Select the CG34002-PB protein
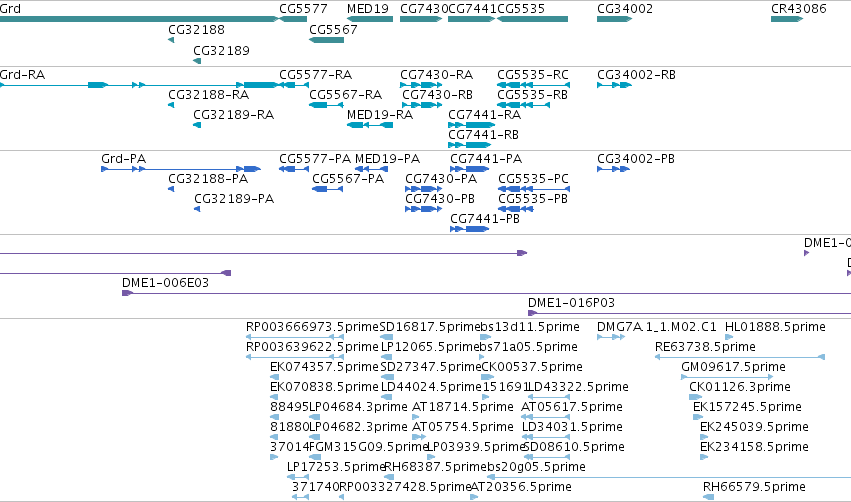 (x=613, y=169)
